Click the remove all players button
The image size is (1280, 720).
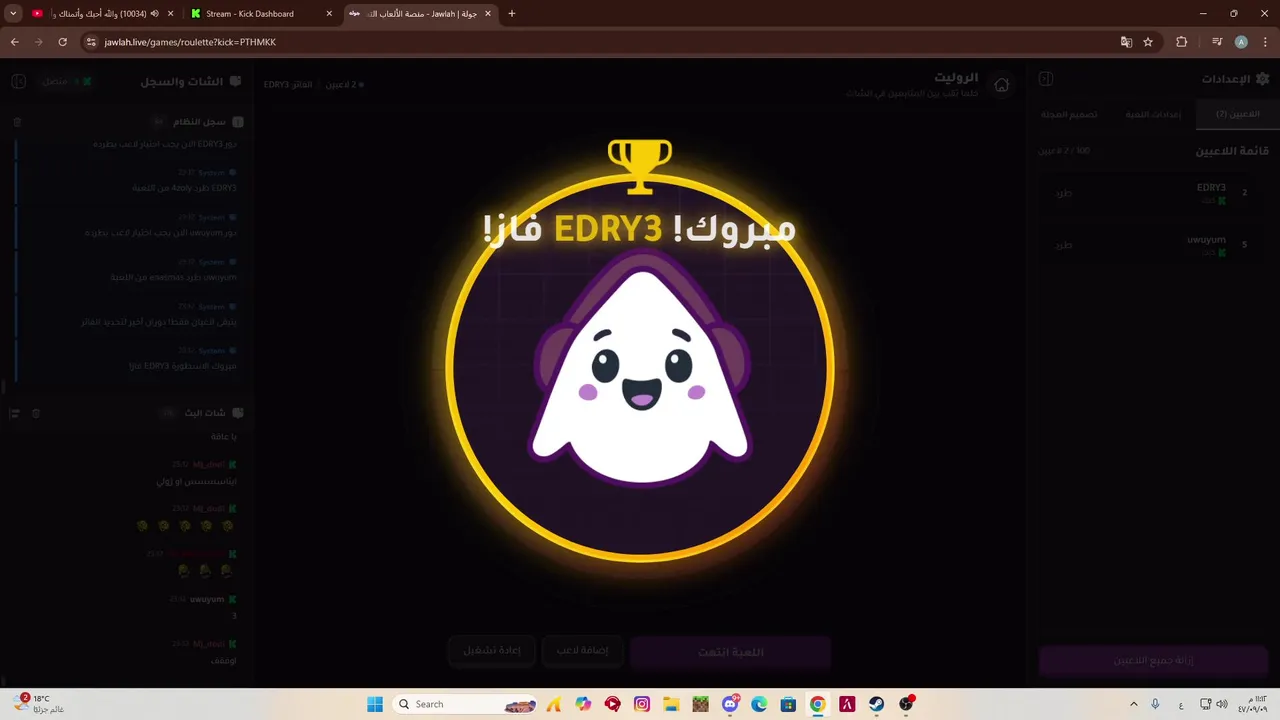pyautogui.click(x=1154, y=661)
